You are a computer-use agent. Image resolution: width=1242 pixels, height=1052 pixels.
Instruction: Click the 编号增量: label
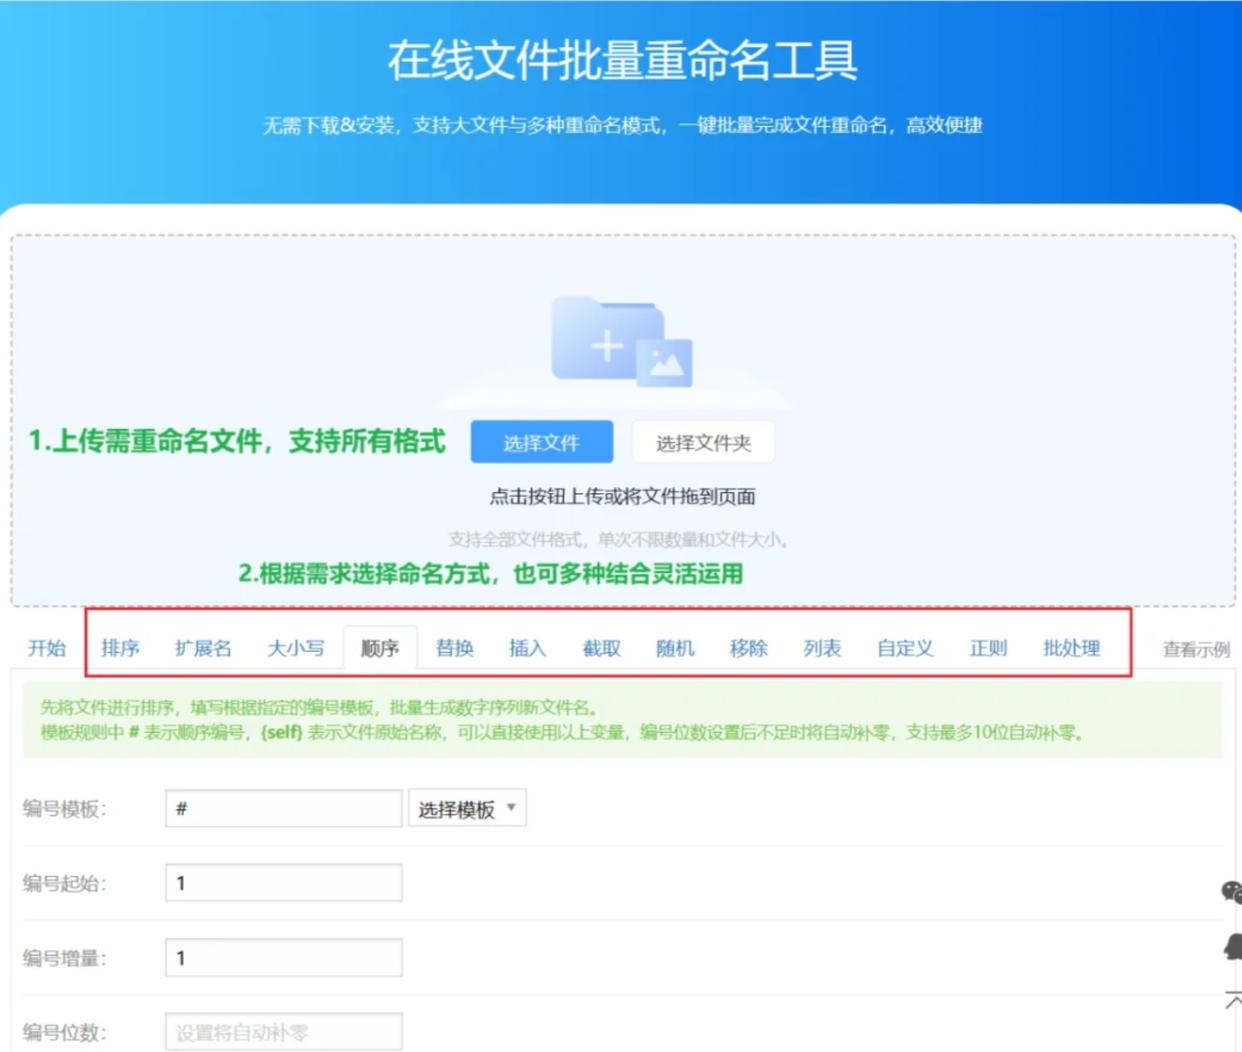[x=64, y=958]
